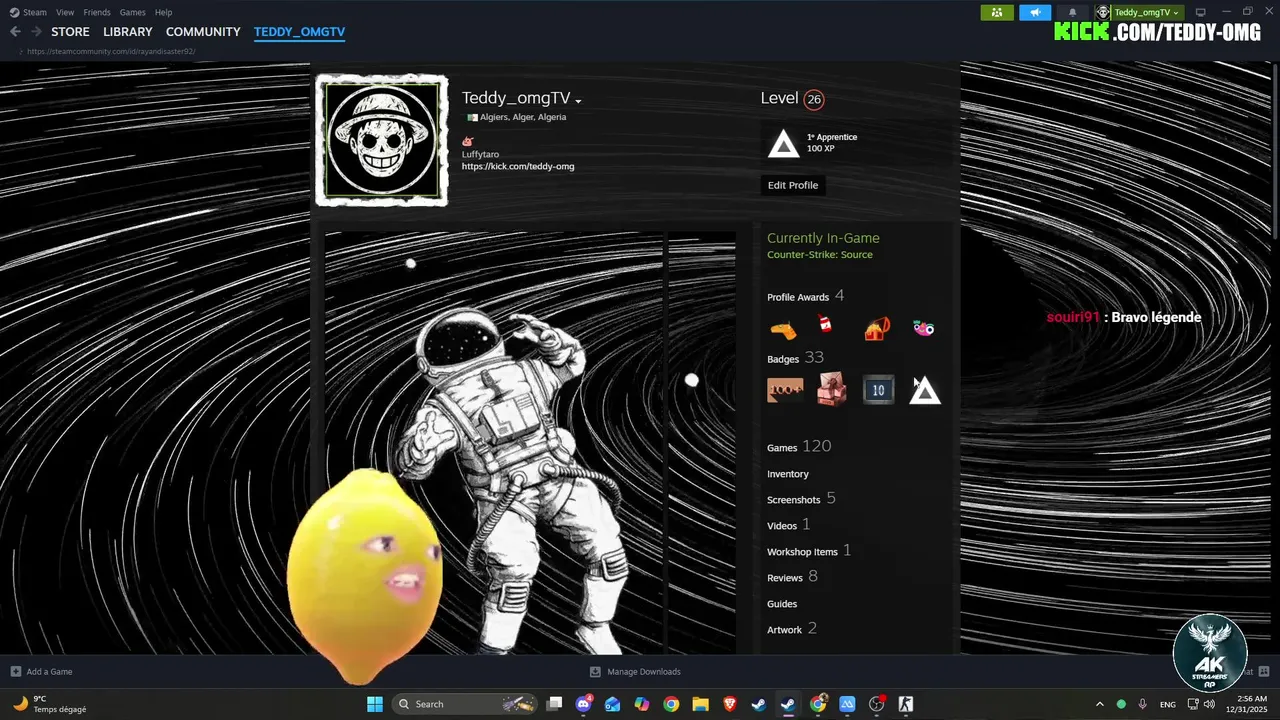Open the red drink can profile award
Viewport: 1280px width, 720px height.
tap(826, 325)
